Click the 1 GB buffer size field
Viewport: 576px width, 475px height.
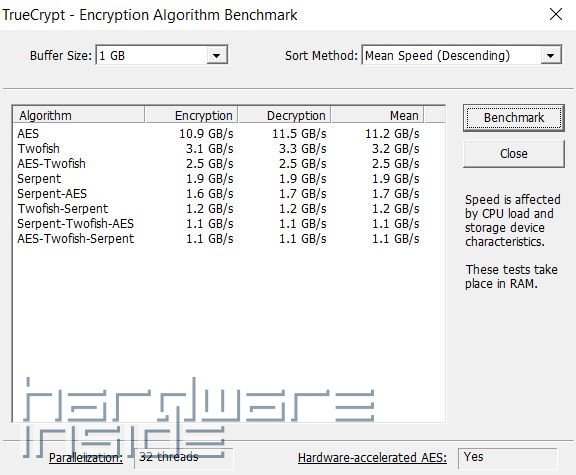(151, 56)
